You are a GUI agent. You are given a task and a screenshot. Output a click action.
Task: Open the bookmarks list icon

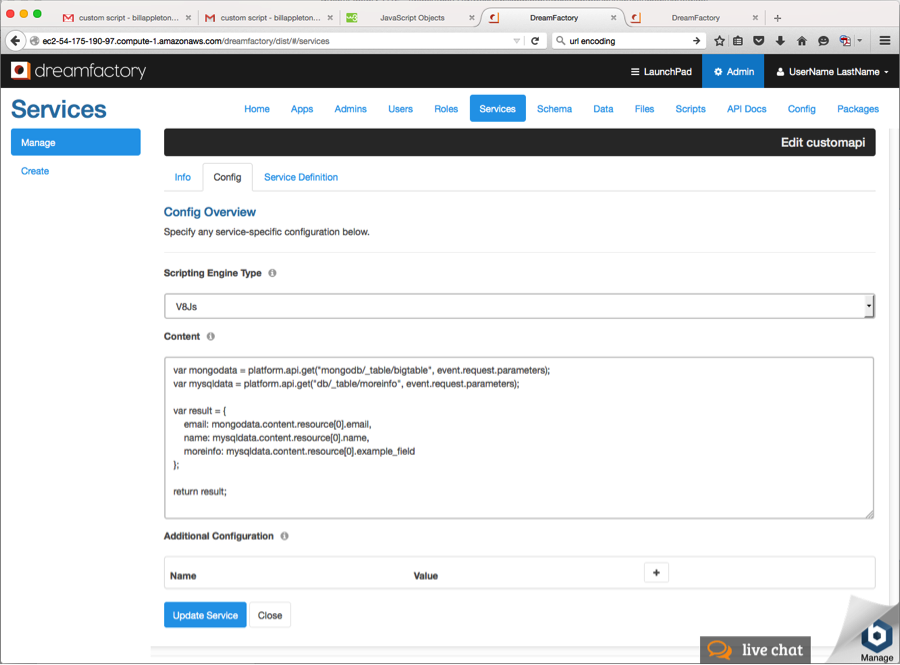(738, 41)
